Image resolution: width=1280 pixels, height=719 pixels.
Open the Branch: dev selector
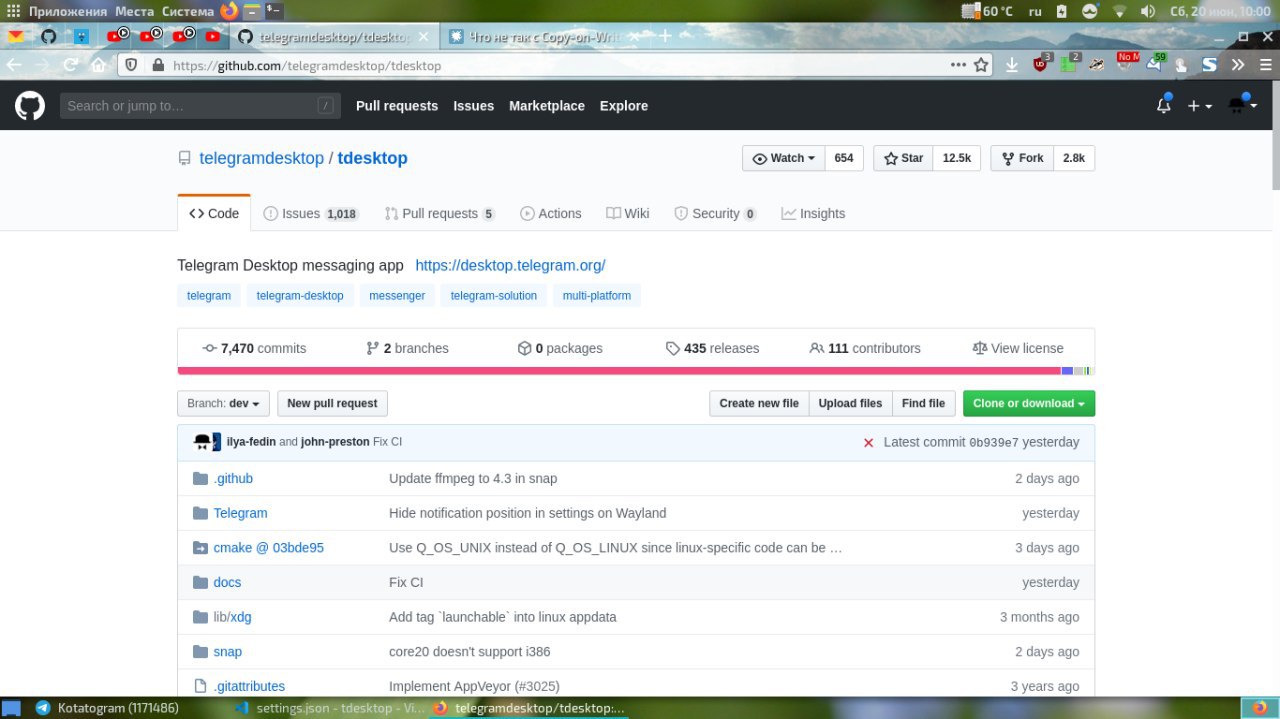coord(223,403)
